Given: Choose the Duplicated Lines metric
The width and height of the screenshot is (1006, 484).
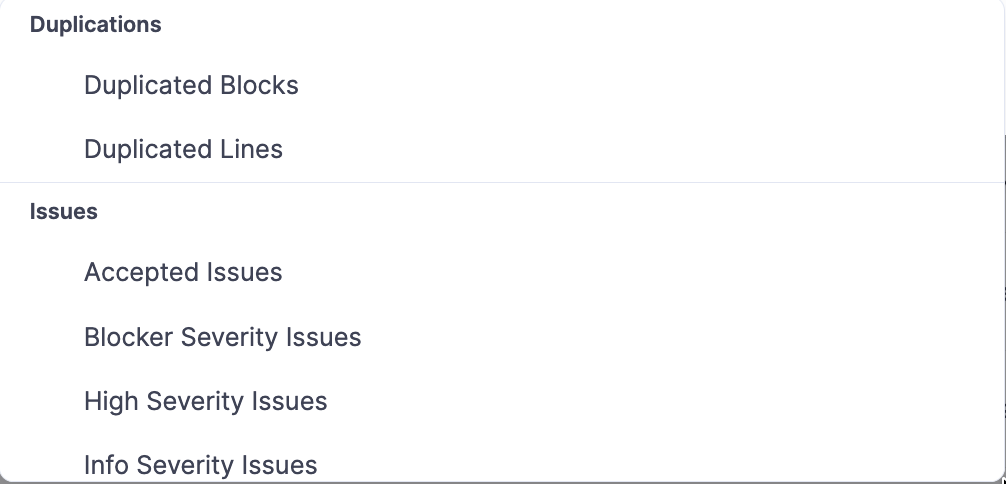Looking at the screenshot, I should [183, 150].
